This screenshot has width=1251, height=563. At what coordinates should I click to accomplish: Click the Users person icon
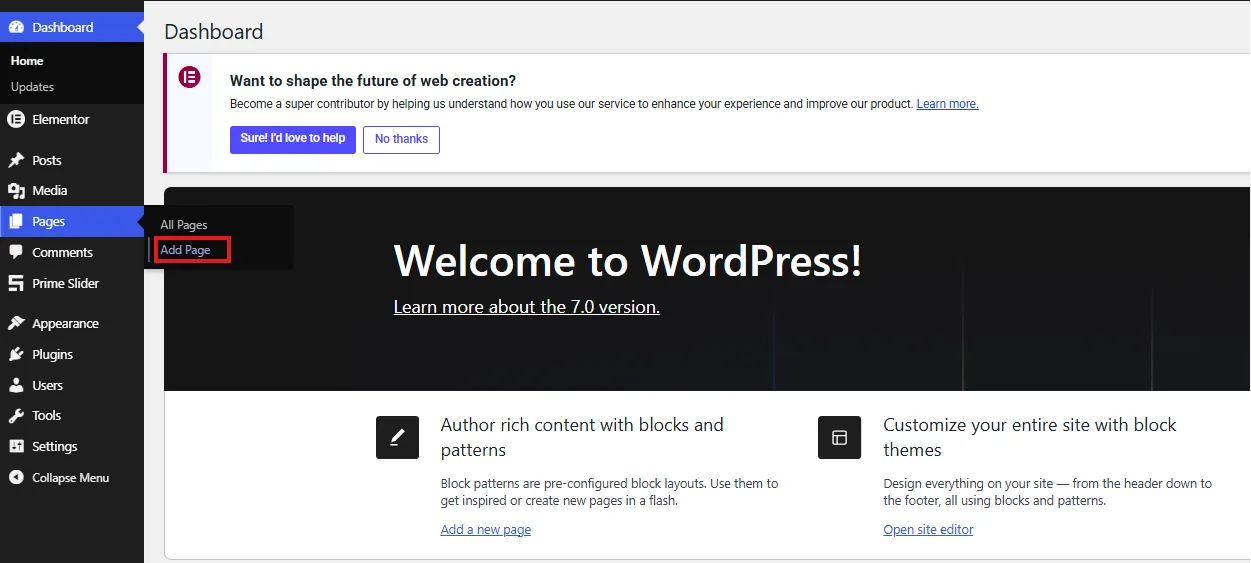click(x=16, y=385)
